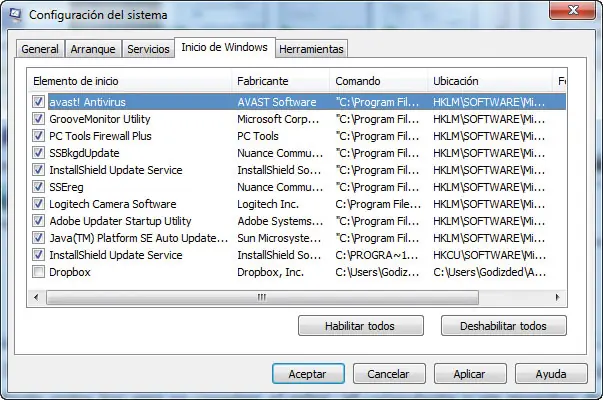Click the Dropbox, Inc. manufacturer cell

click(270, 272)
